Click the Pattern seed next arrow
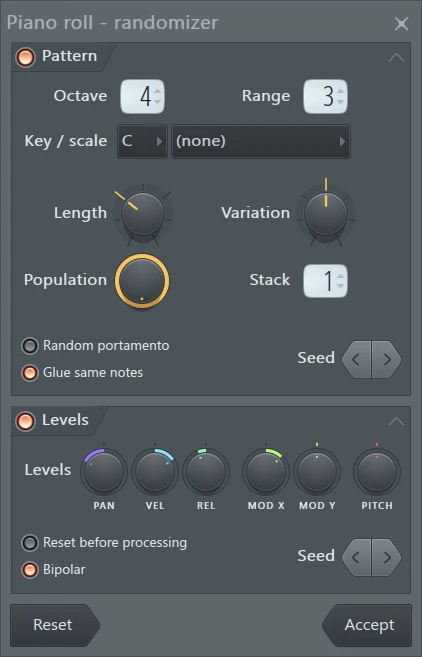This screenshot has width=422, height=657. pos(386,360)
